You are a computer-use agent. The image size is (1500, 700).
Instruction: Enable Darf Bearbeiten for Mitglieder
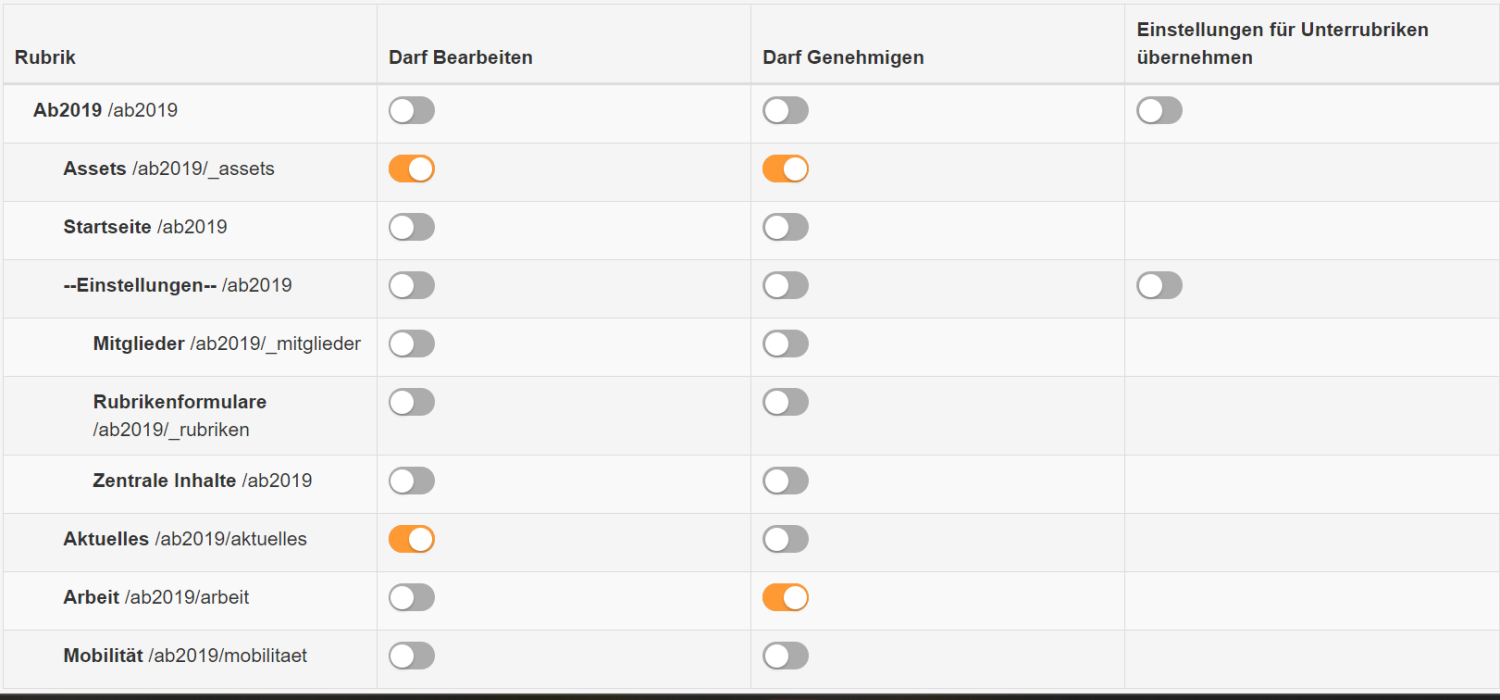[x=412, y=344]
